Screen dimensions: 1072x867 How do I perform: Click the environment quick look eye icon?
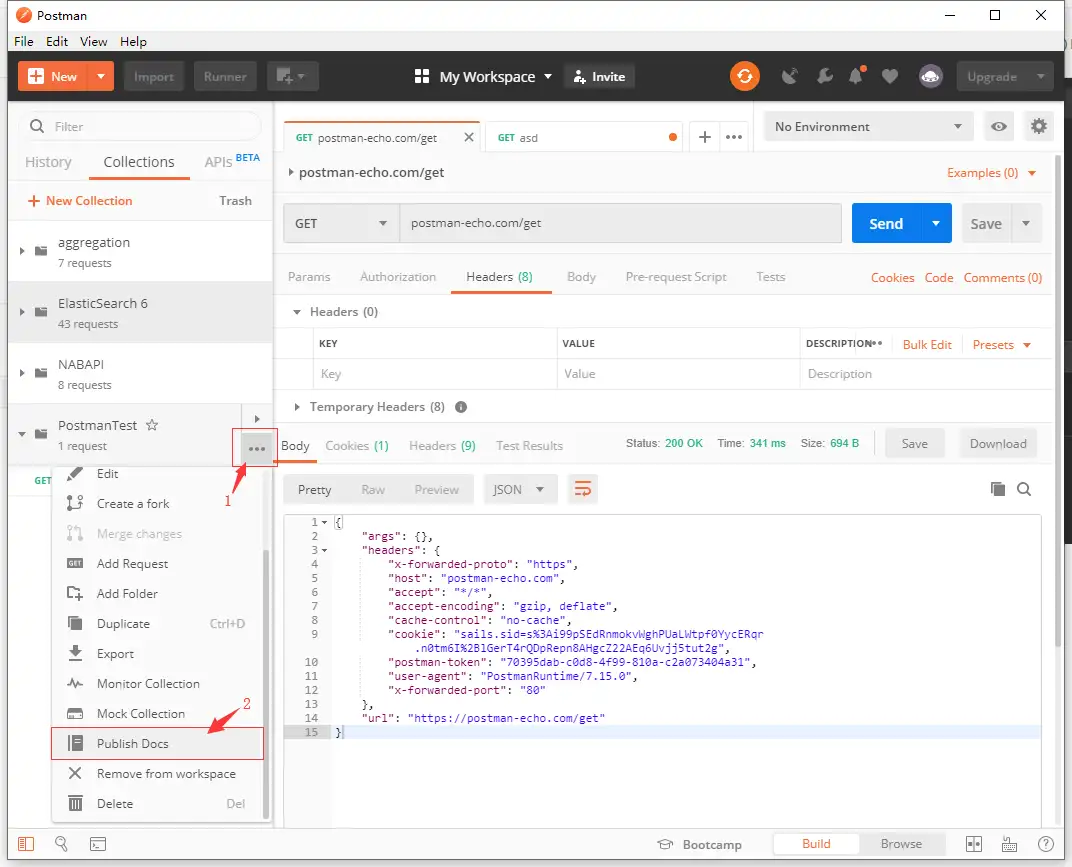coord(998,127)
